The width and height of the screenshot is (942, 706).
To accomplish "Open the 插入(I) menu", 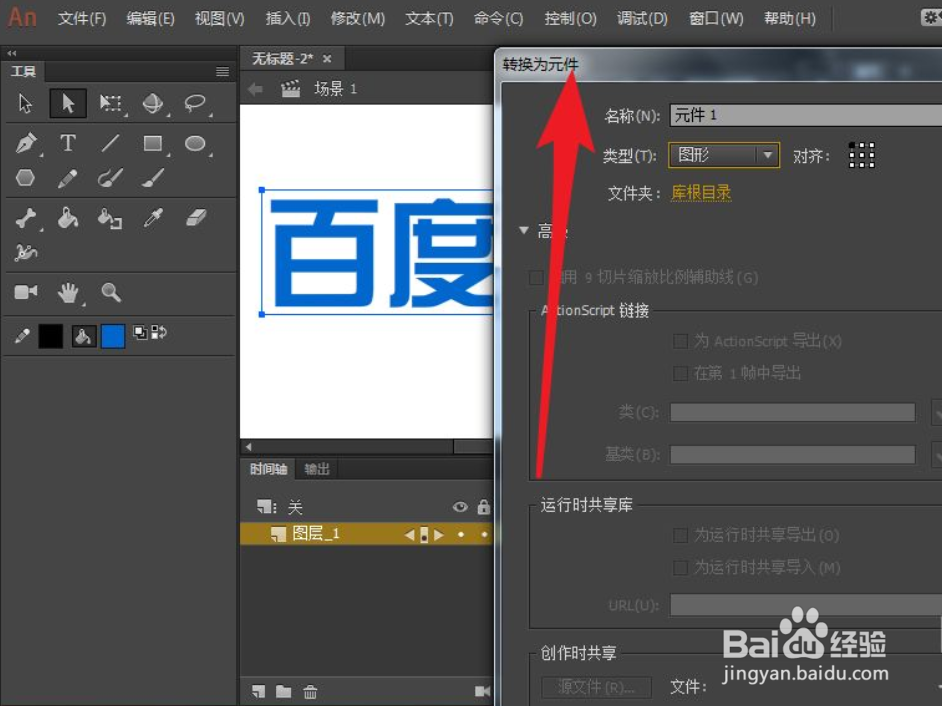I will tap(288, 19).
